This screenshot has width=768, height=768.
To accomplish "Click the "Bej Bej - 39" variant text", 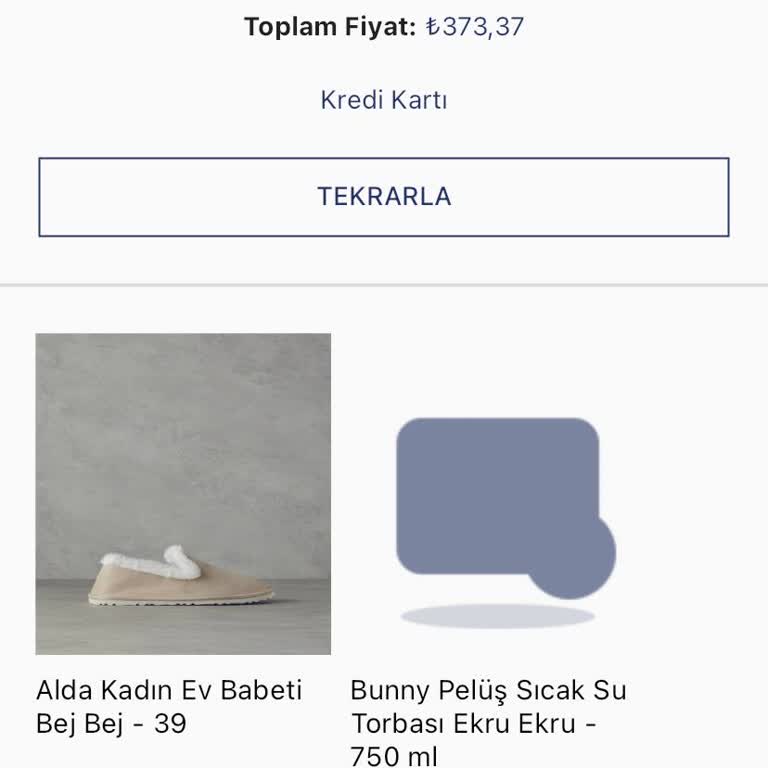I will point(111,724).
